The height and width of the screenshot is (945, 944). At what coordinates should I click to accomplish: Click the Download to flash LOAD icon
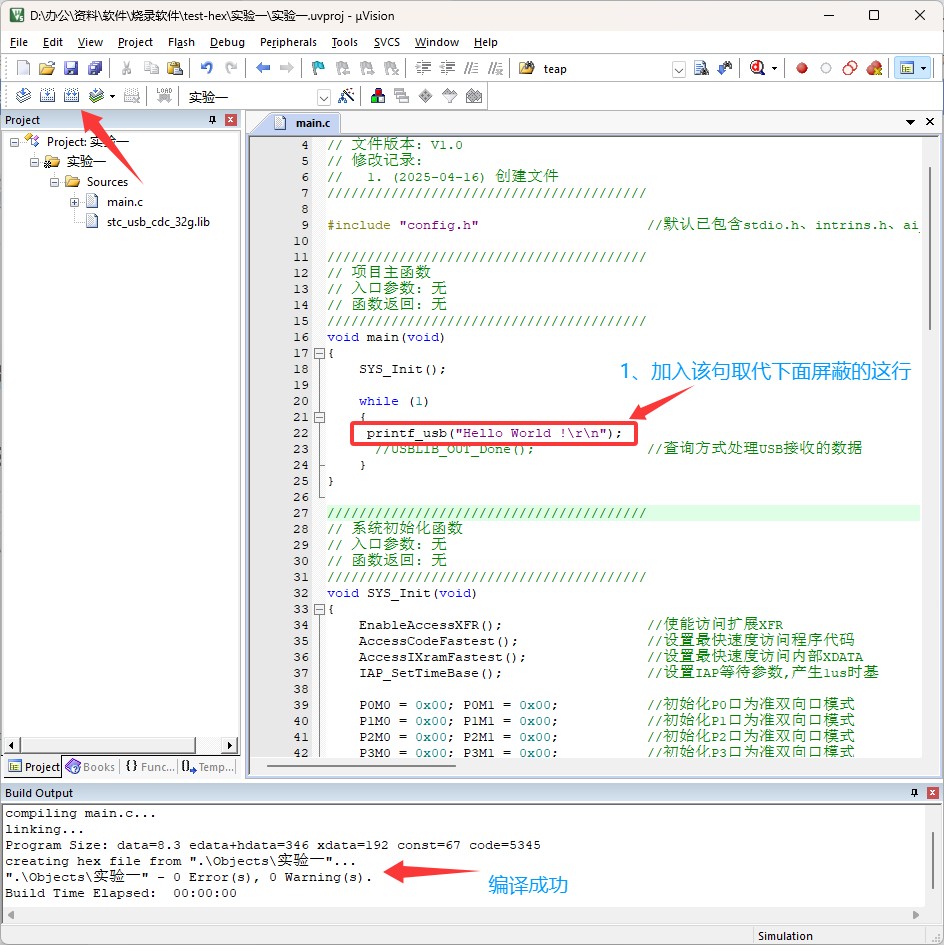click(x=164, y=96)
